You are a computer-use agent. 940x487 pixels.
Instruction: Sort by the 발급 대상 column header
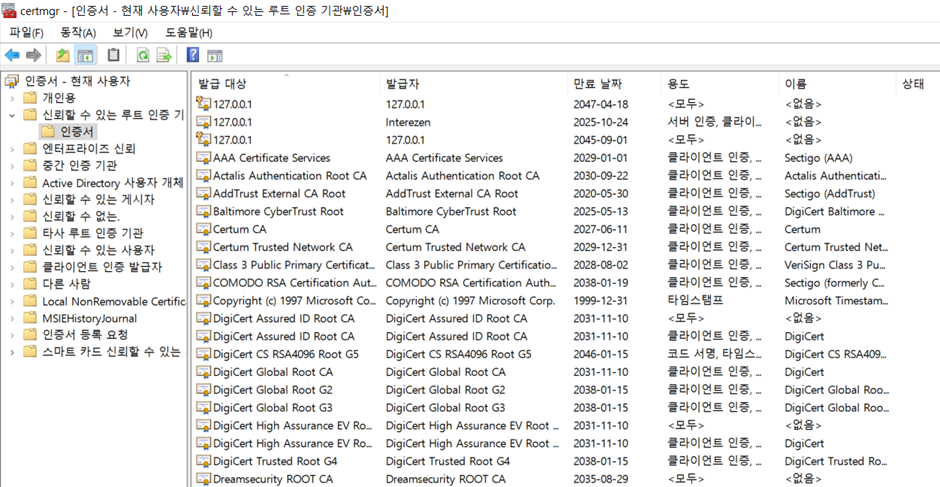285,84
